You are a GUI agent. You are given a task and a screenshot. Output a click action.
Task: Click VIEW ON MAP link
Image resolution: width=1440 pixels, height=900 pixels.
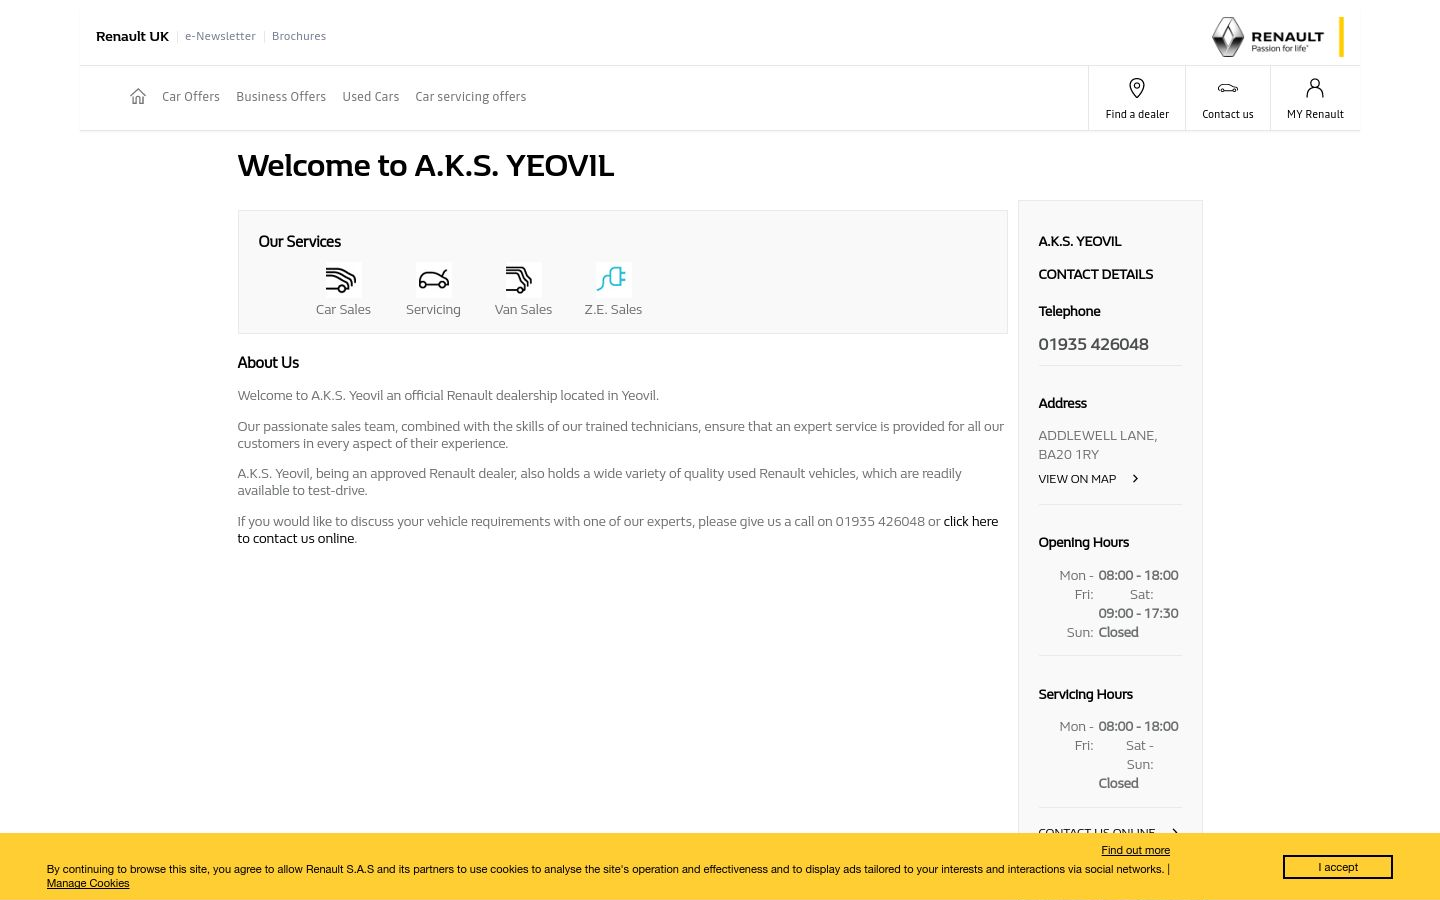coord(1077,479)
